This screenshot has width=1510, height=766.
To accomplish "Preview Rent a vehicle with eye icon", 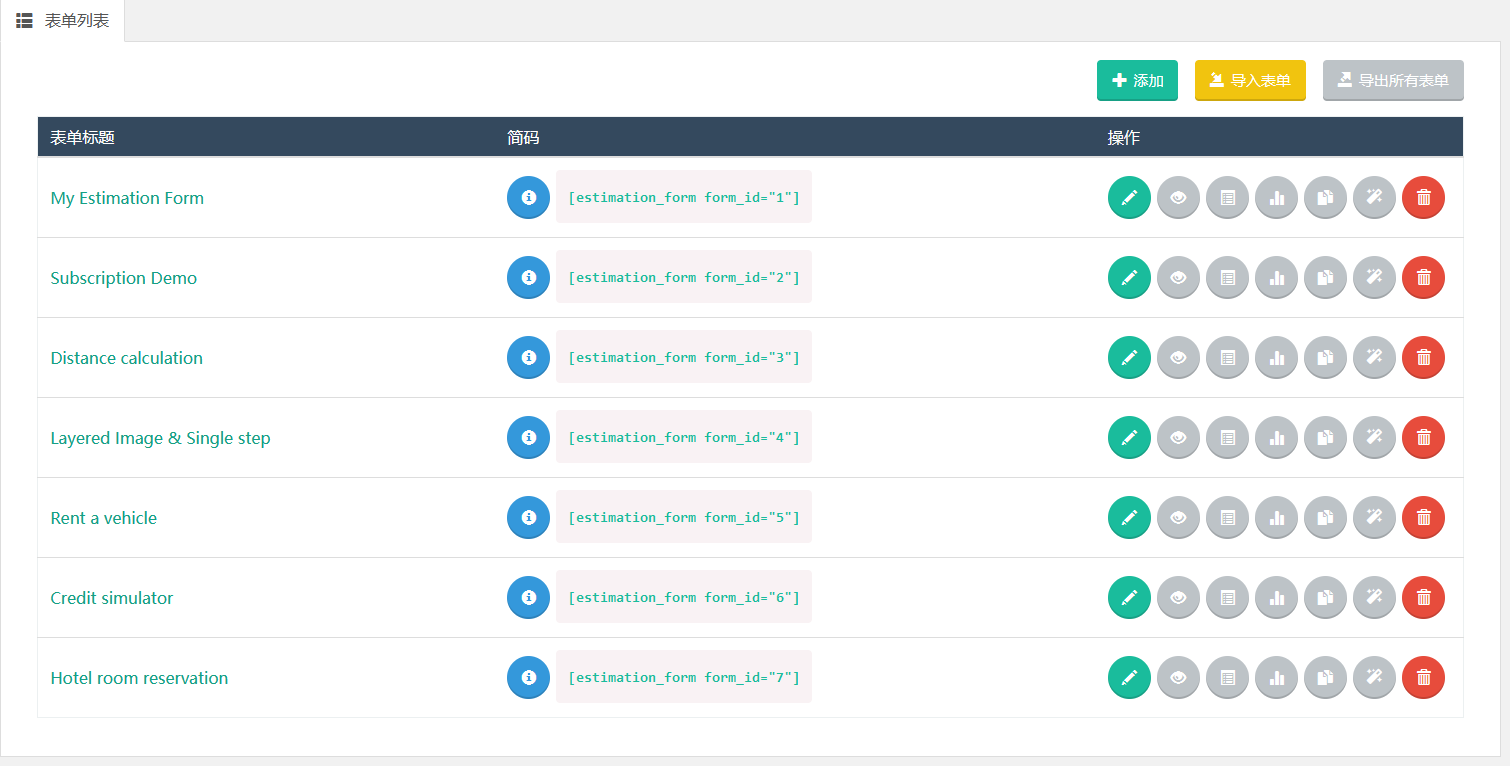I will pos(1179,517).
